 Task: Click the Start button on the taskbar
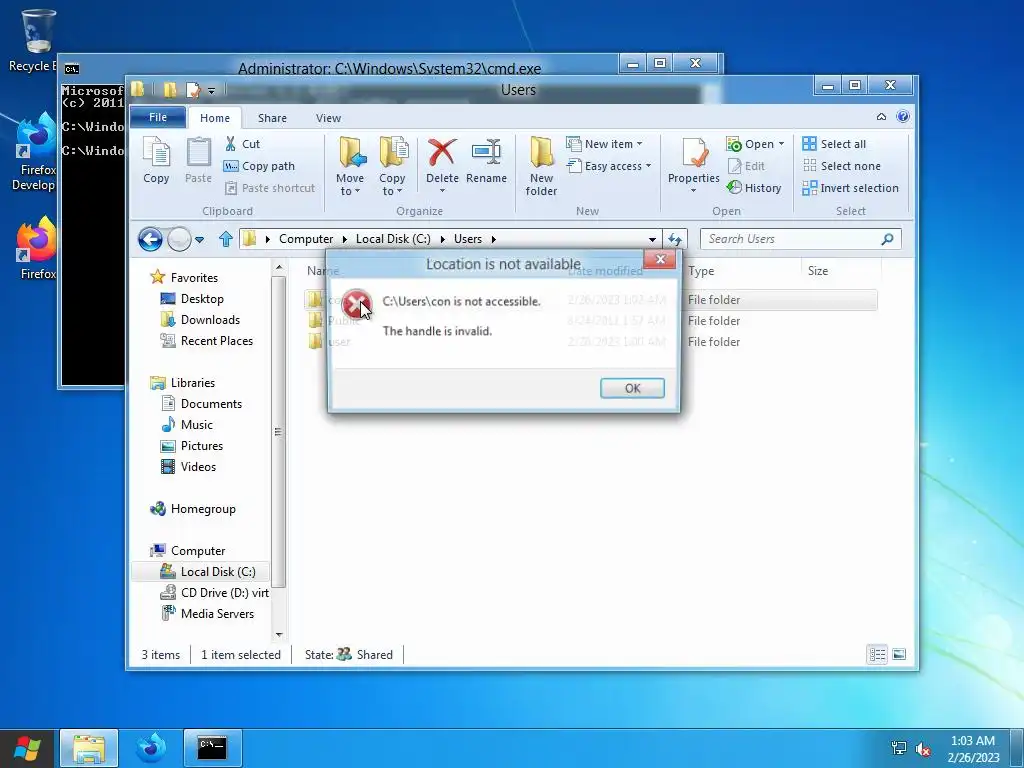point(27,748)
